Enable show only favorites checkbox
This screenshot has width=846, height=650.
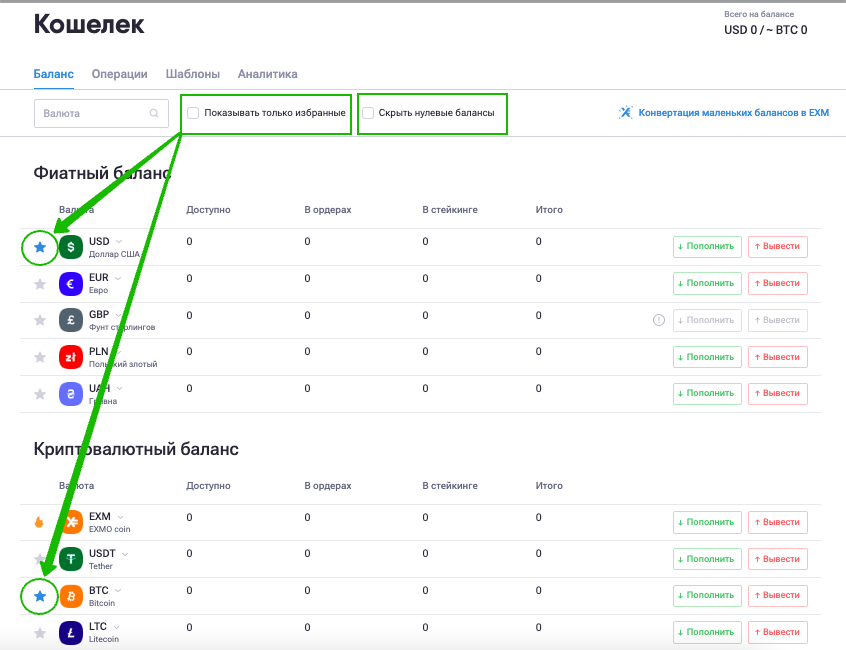point(193,113)
